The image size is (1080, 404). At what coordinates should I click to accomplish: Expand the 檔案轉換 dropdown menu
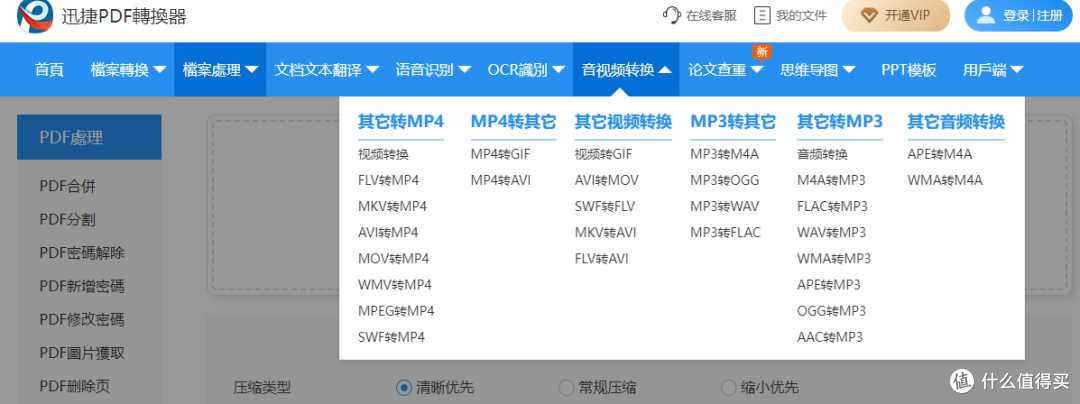[128, 70]
